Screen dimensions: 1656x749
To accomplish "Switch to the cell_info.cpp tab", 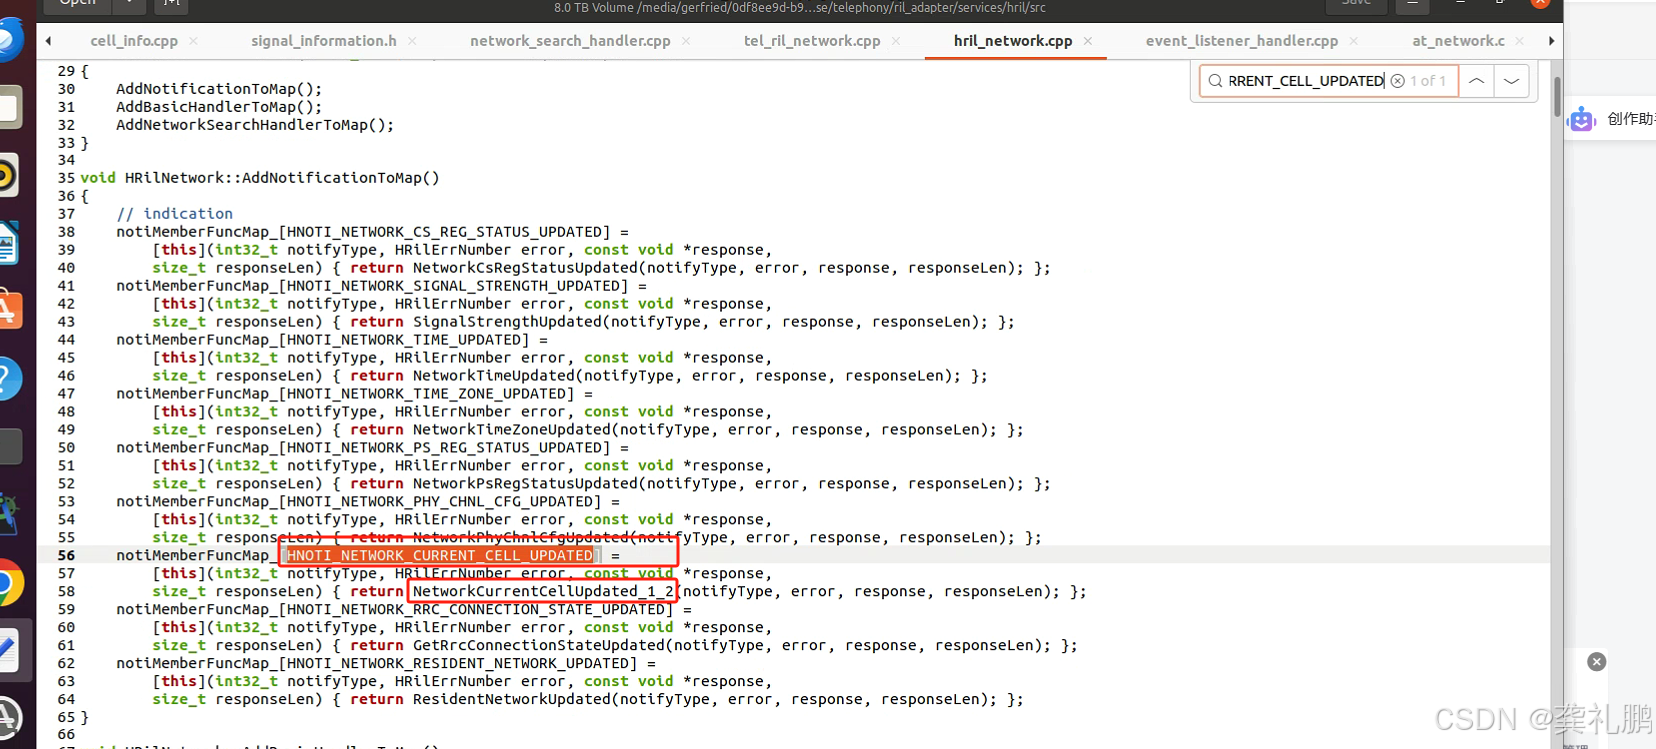I will pos(134,41).
